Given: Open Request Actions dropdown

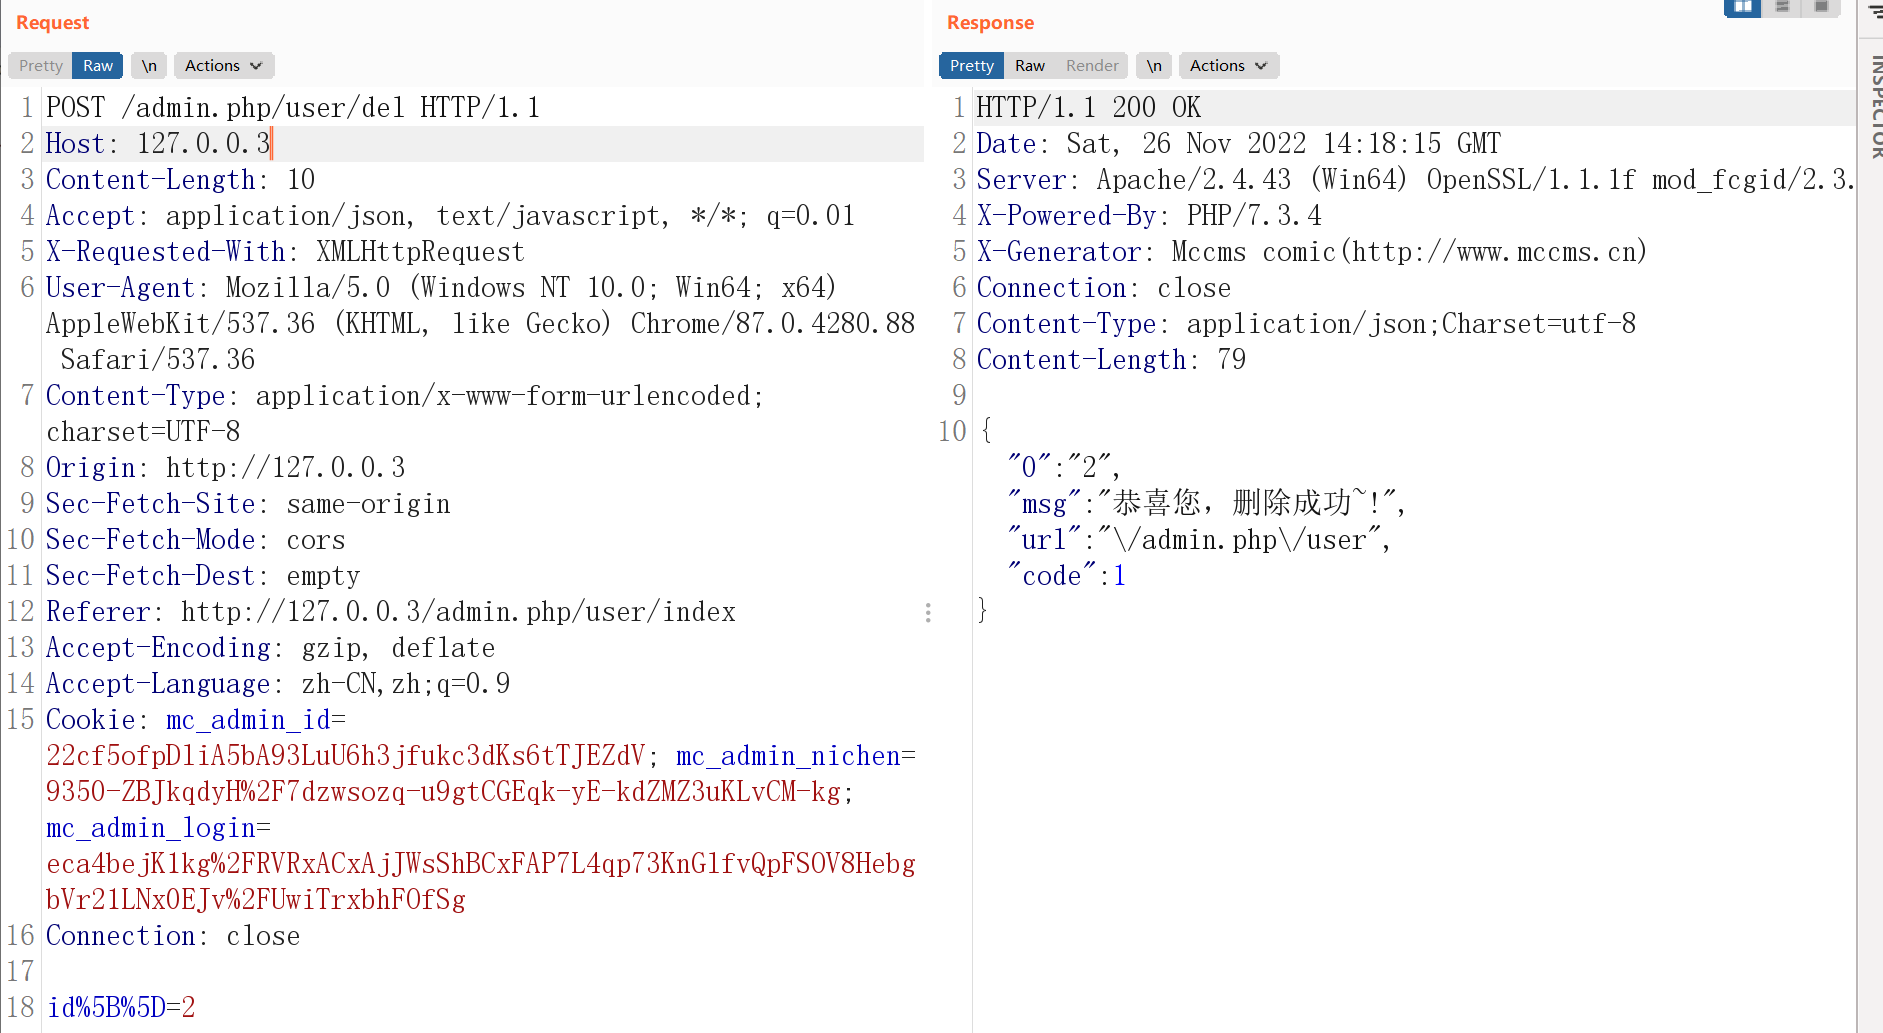Looking at the screenshot, I should (224, 65).
